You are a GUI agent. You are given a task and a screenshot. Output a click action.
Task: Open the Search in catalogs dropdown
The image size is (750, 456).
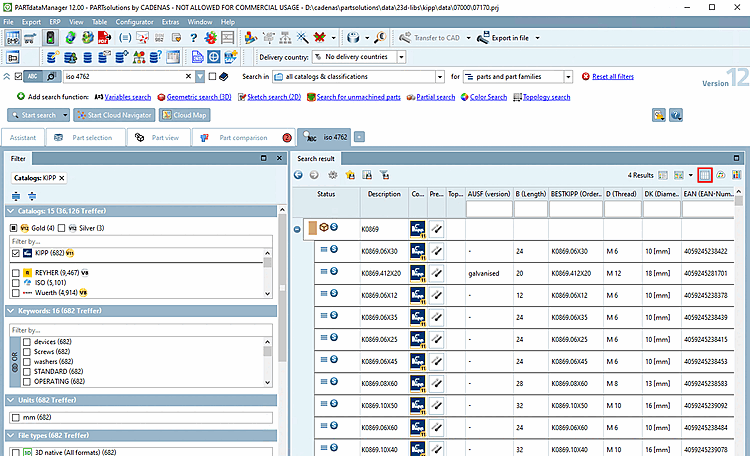point(440,77)
